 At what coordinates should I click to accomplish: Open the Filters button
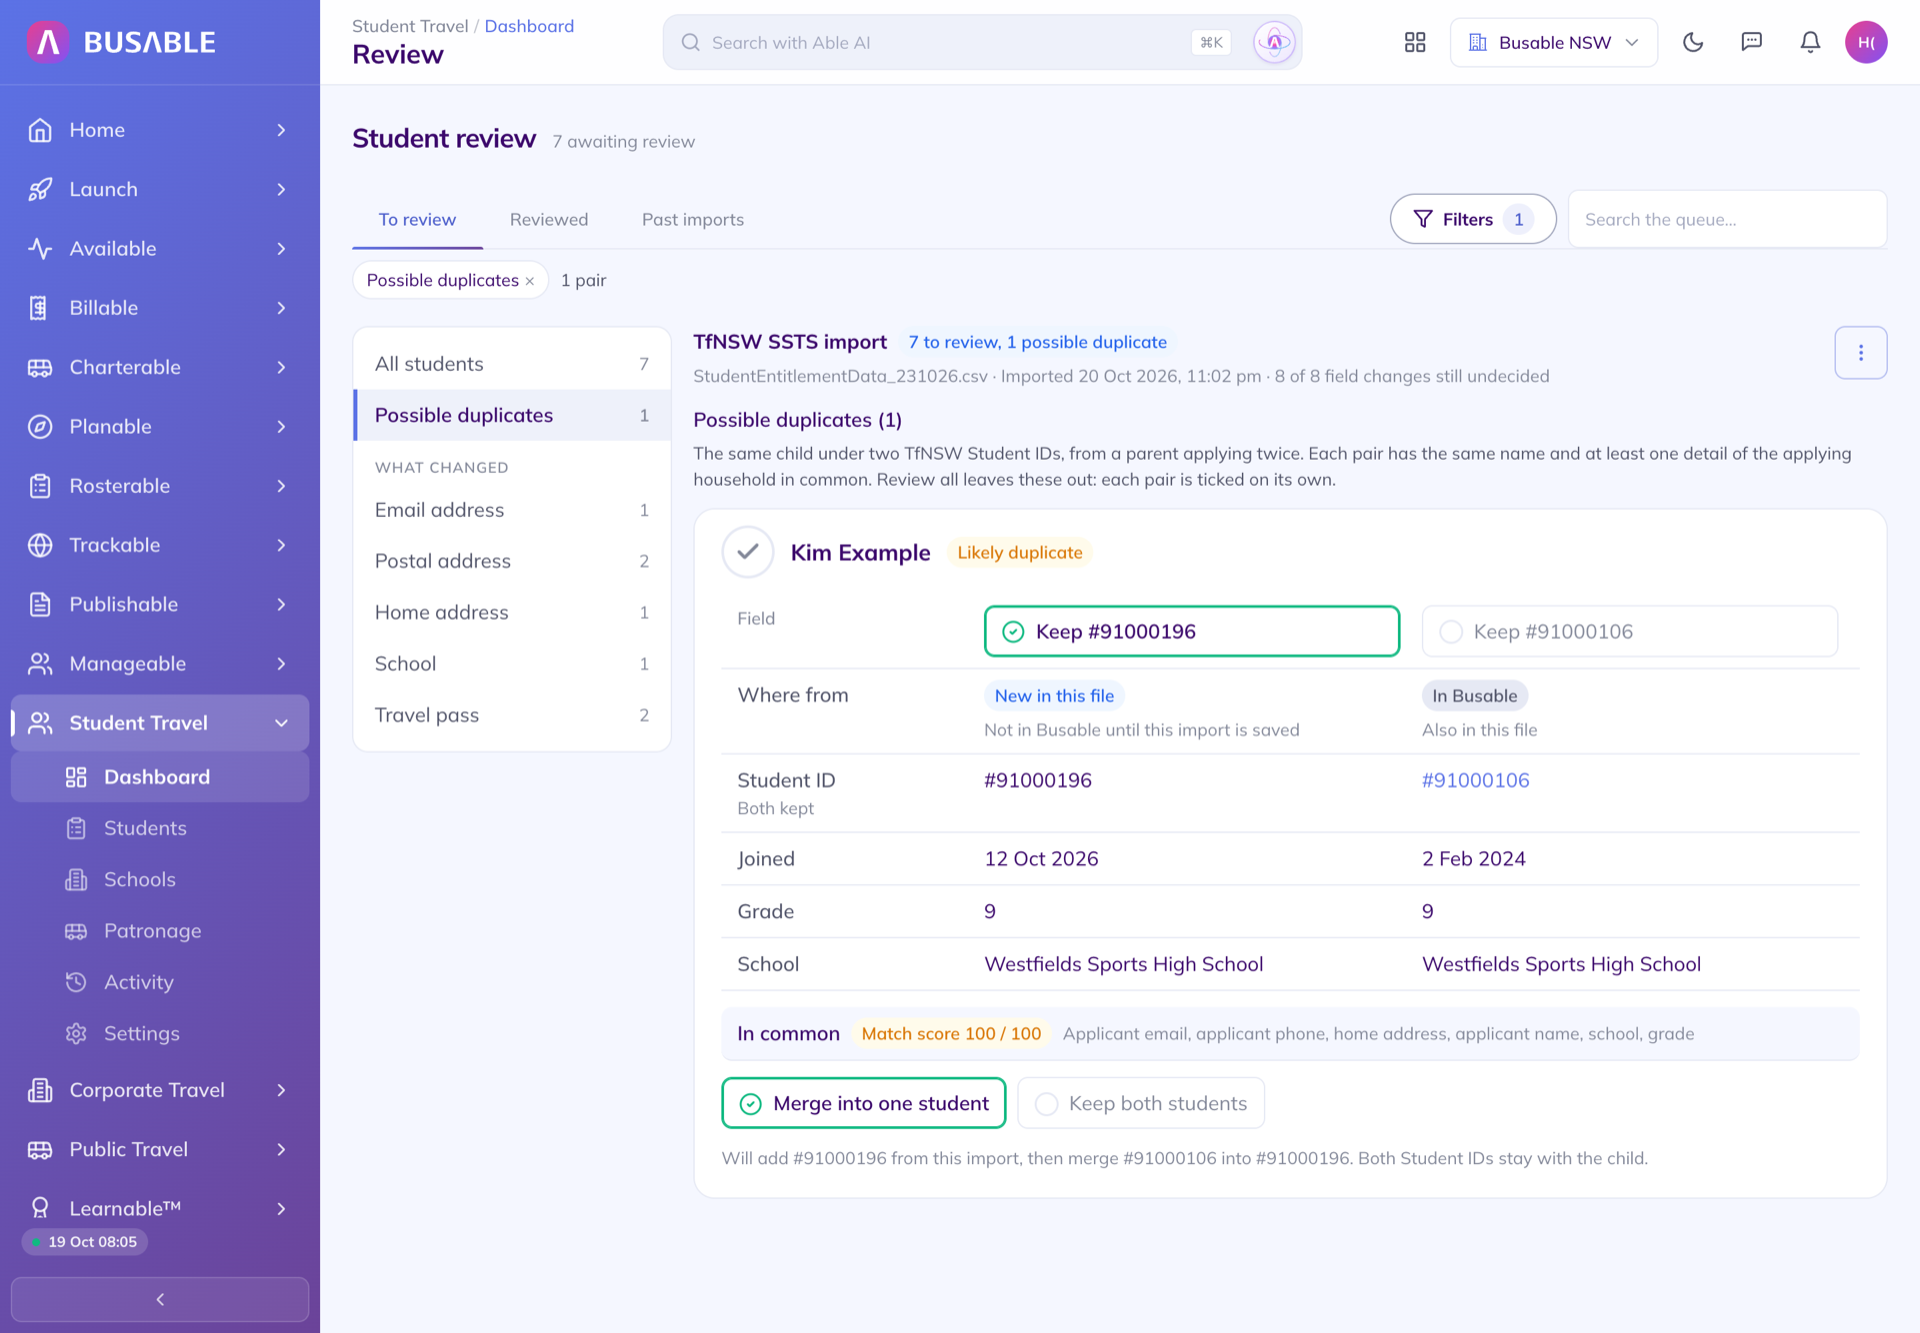tap(1472, 219)
